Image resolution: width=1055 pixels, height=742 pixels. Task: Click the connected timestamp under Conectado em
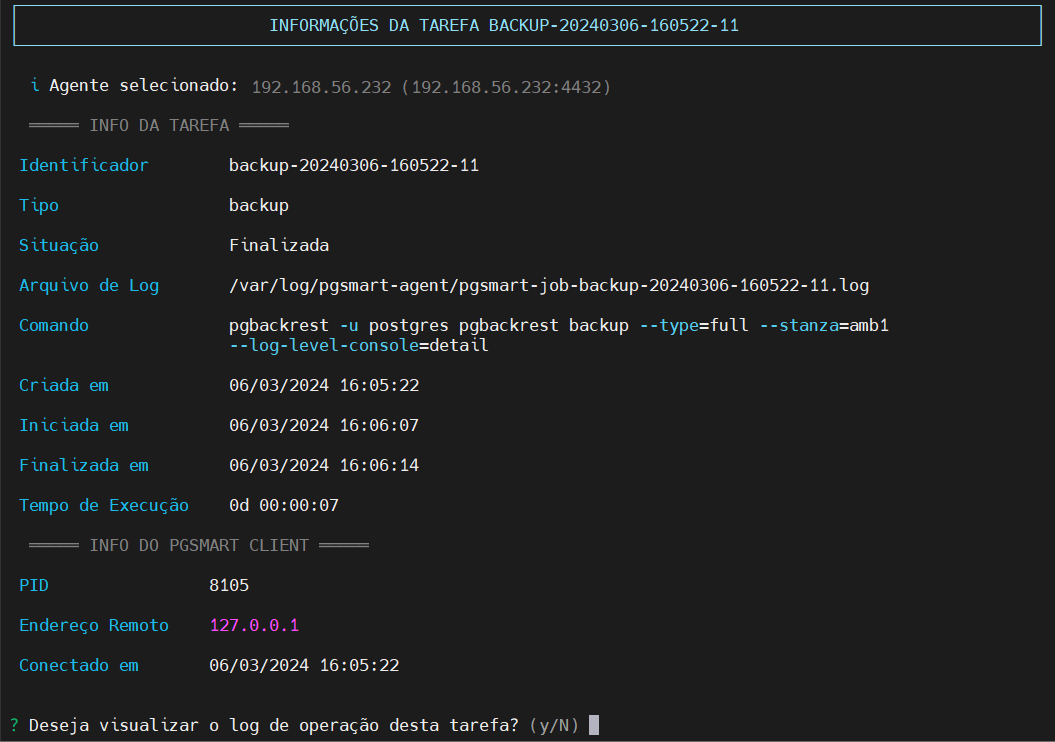[304, 666]
